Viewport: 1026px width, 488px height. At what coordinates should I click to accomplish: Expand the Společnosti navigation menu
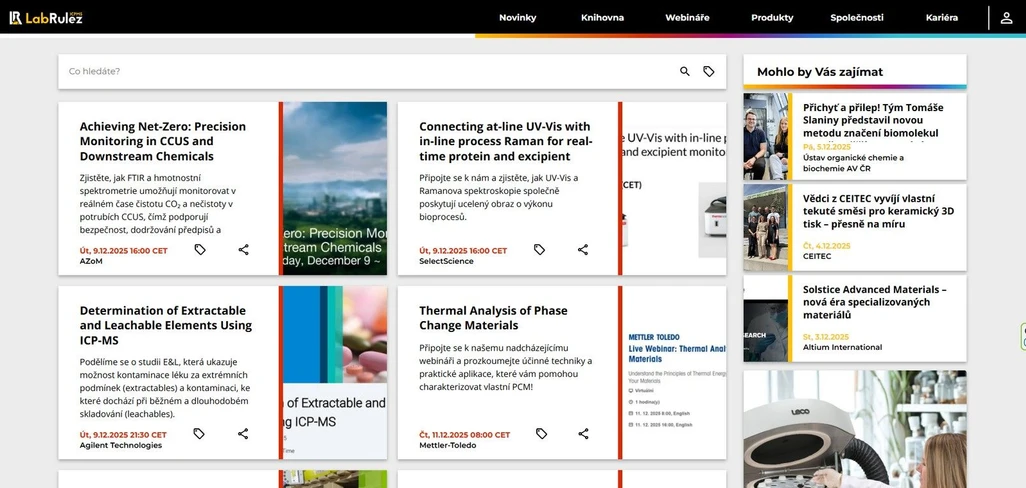[857, 18]
